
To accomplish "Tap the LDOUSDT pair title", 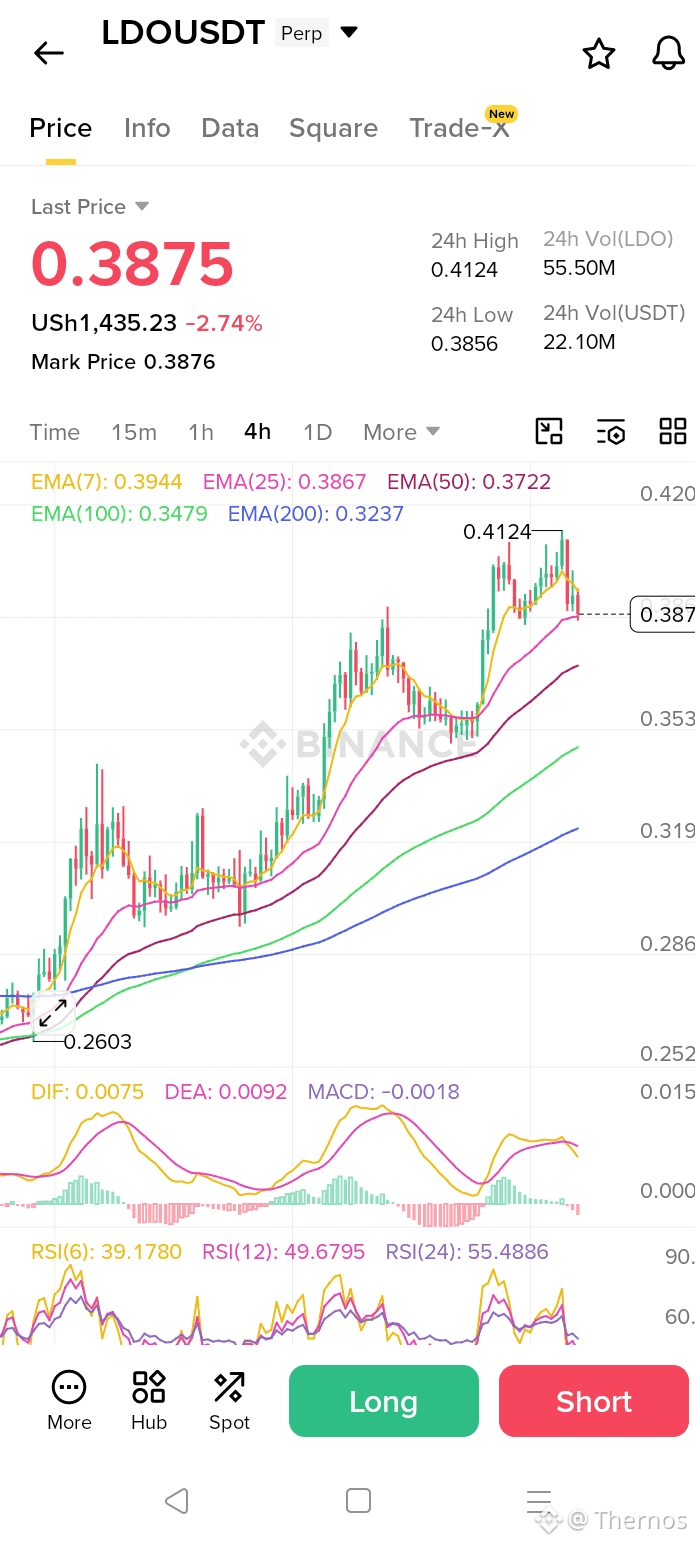I will (x=183, y=32).
